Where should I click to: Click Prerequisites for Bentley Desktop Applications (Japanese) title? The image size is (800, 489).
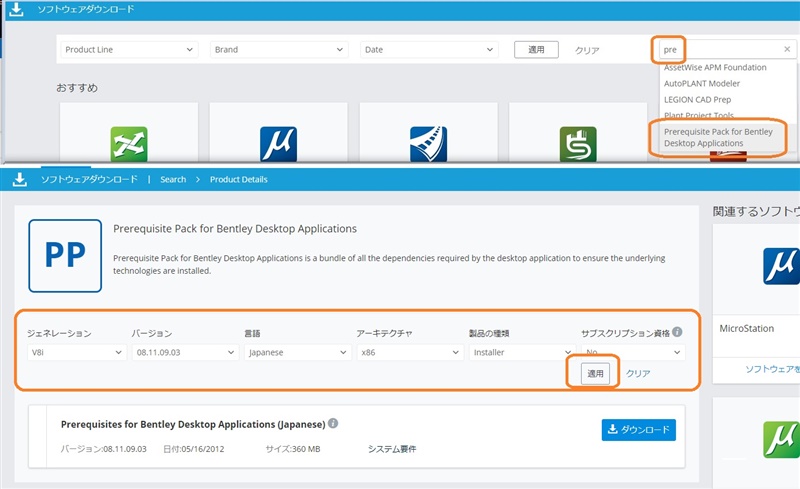(193, 424)
